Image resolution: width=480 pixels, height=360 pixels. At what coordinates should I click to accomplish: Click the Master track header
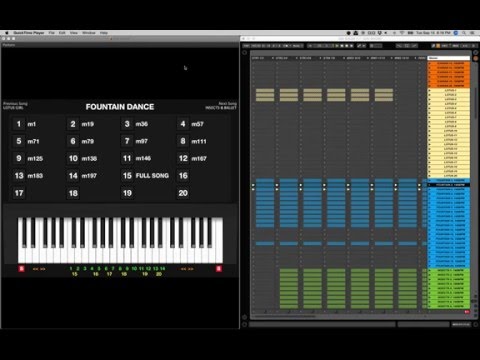[449, 58]
